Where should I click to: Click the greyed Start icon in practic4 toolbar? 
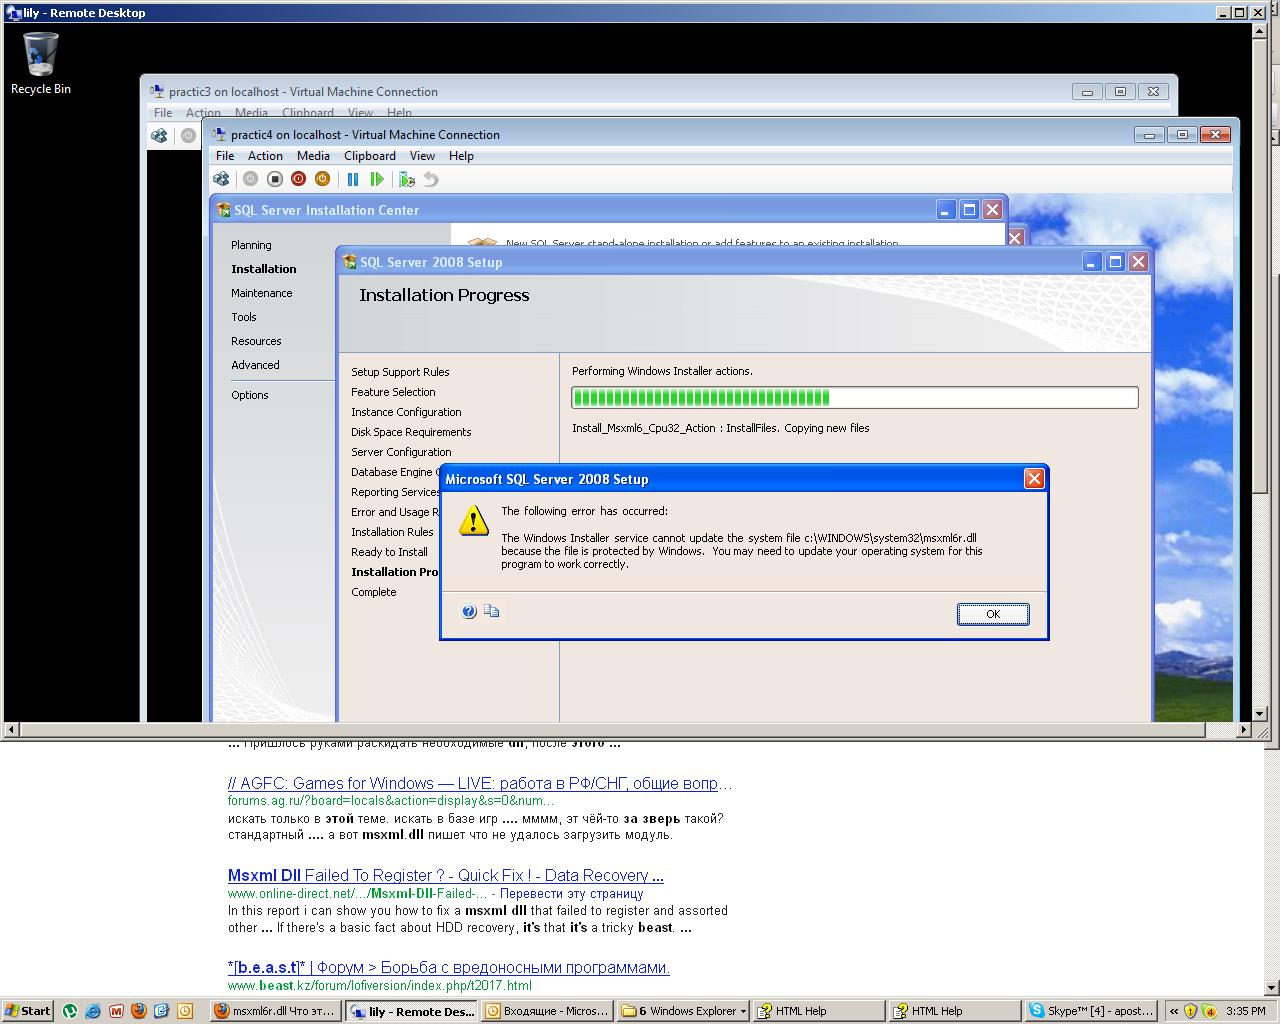tap(250, 179)
